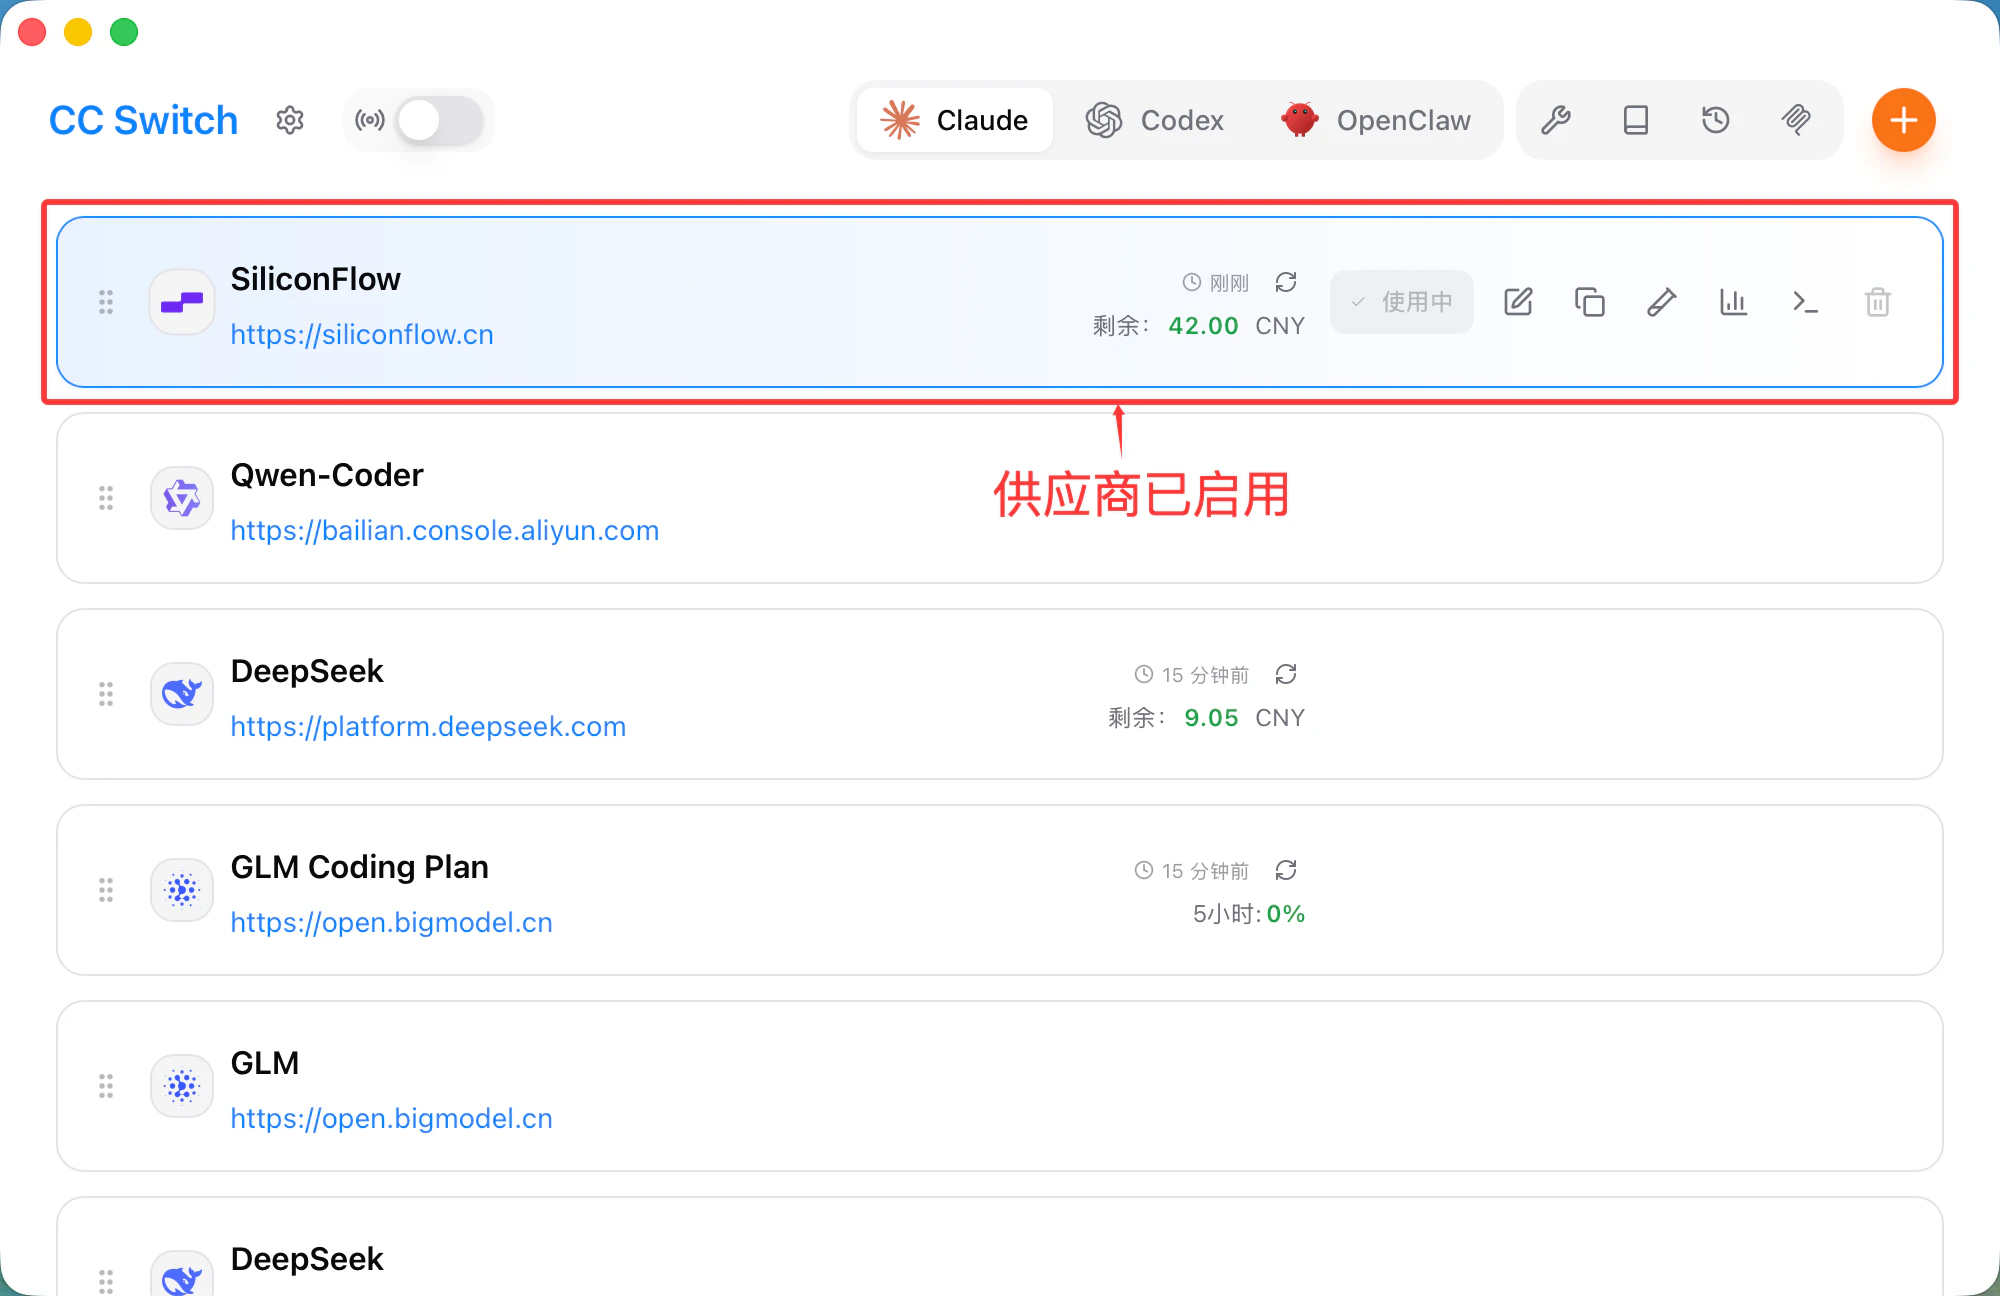Open terminal for SiliconFlow provider

tap(1806, 302)
